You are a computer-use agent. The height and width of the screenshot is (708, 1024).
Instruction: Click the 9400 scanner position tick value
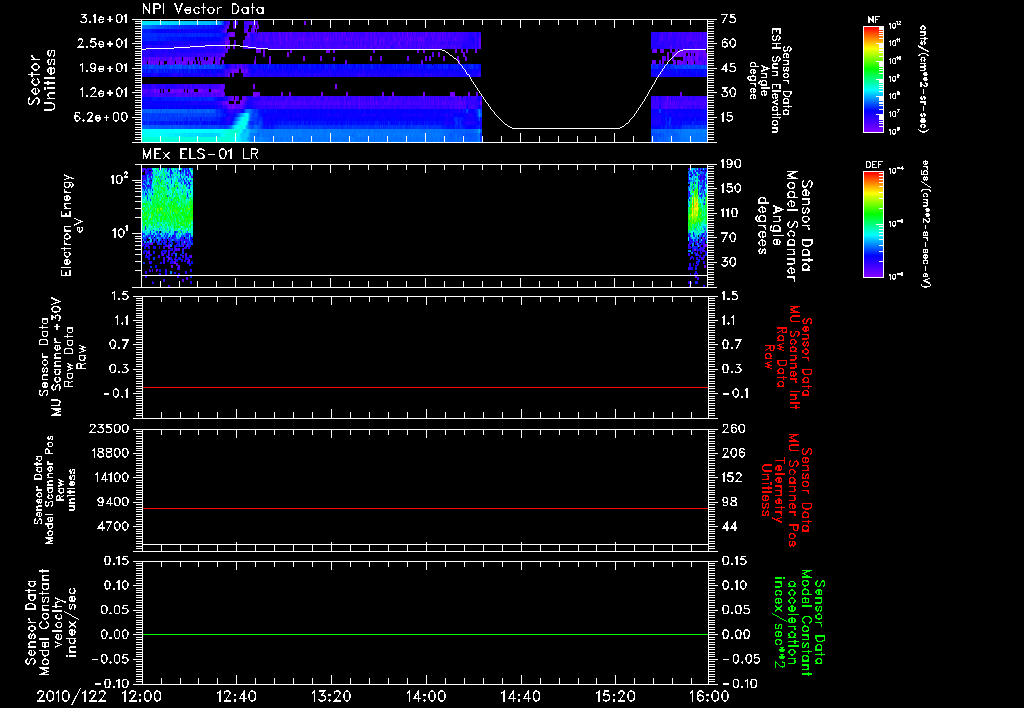[113, 502]
